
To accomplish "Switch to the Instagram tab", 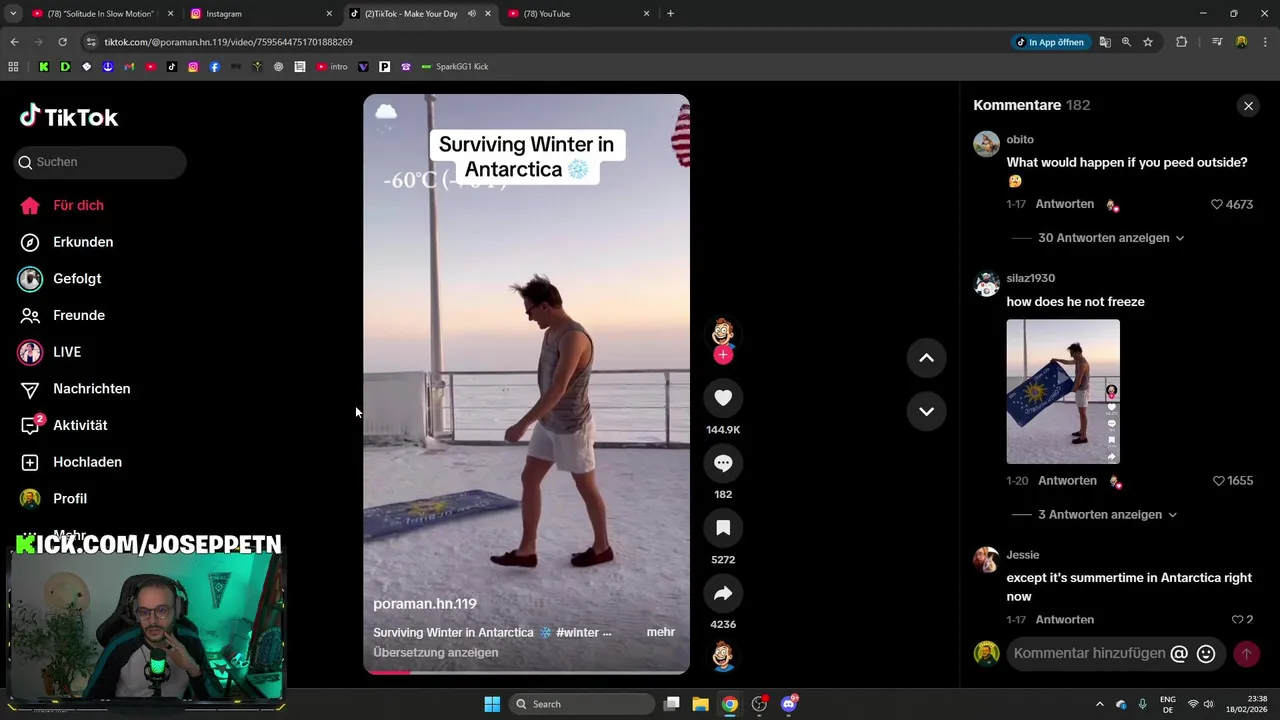I will (262, 14).
